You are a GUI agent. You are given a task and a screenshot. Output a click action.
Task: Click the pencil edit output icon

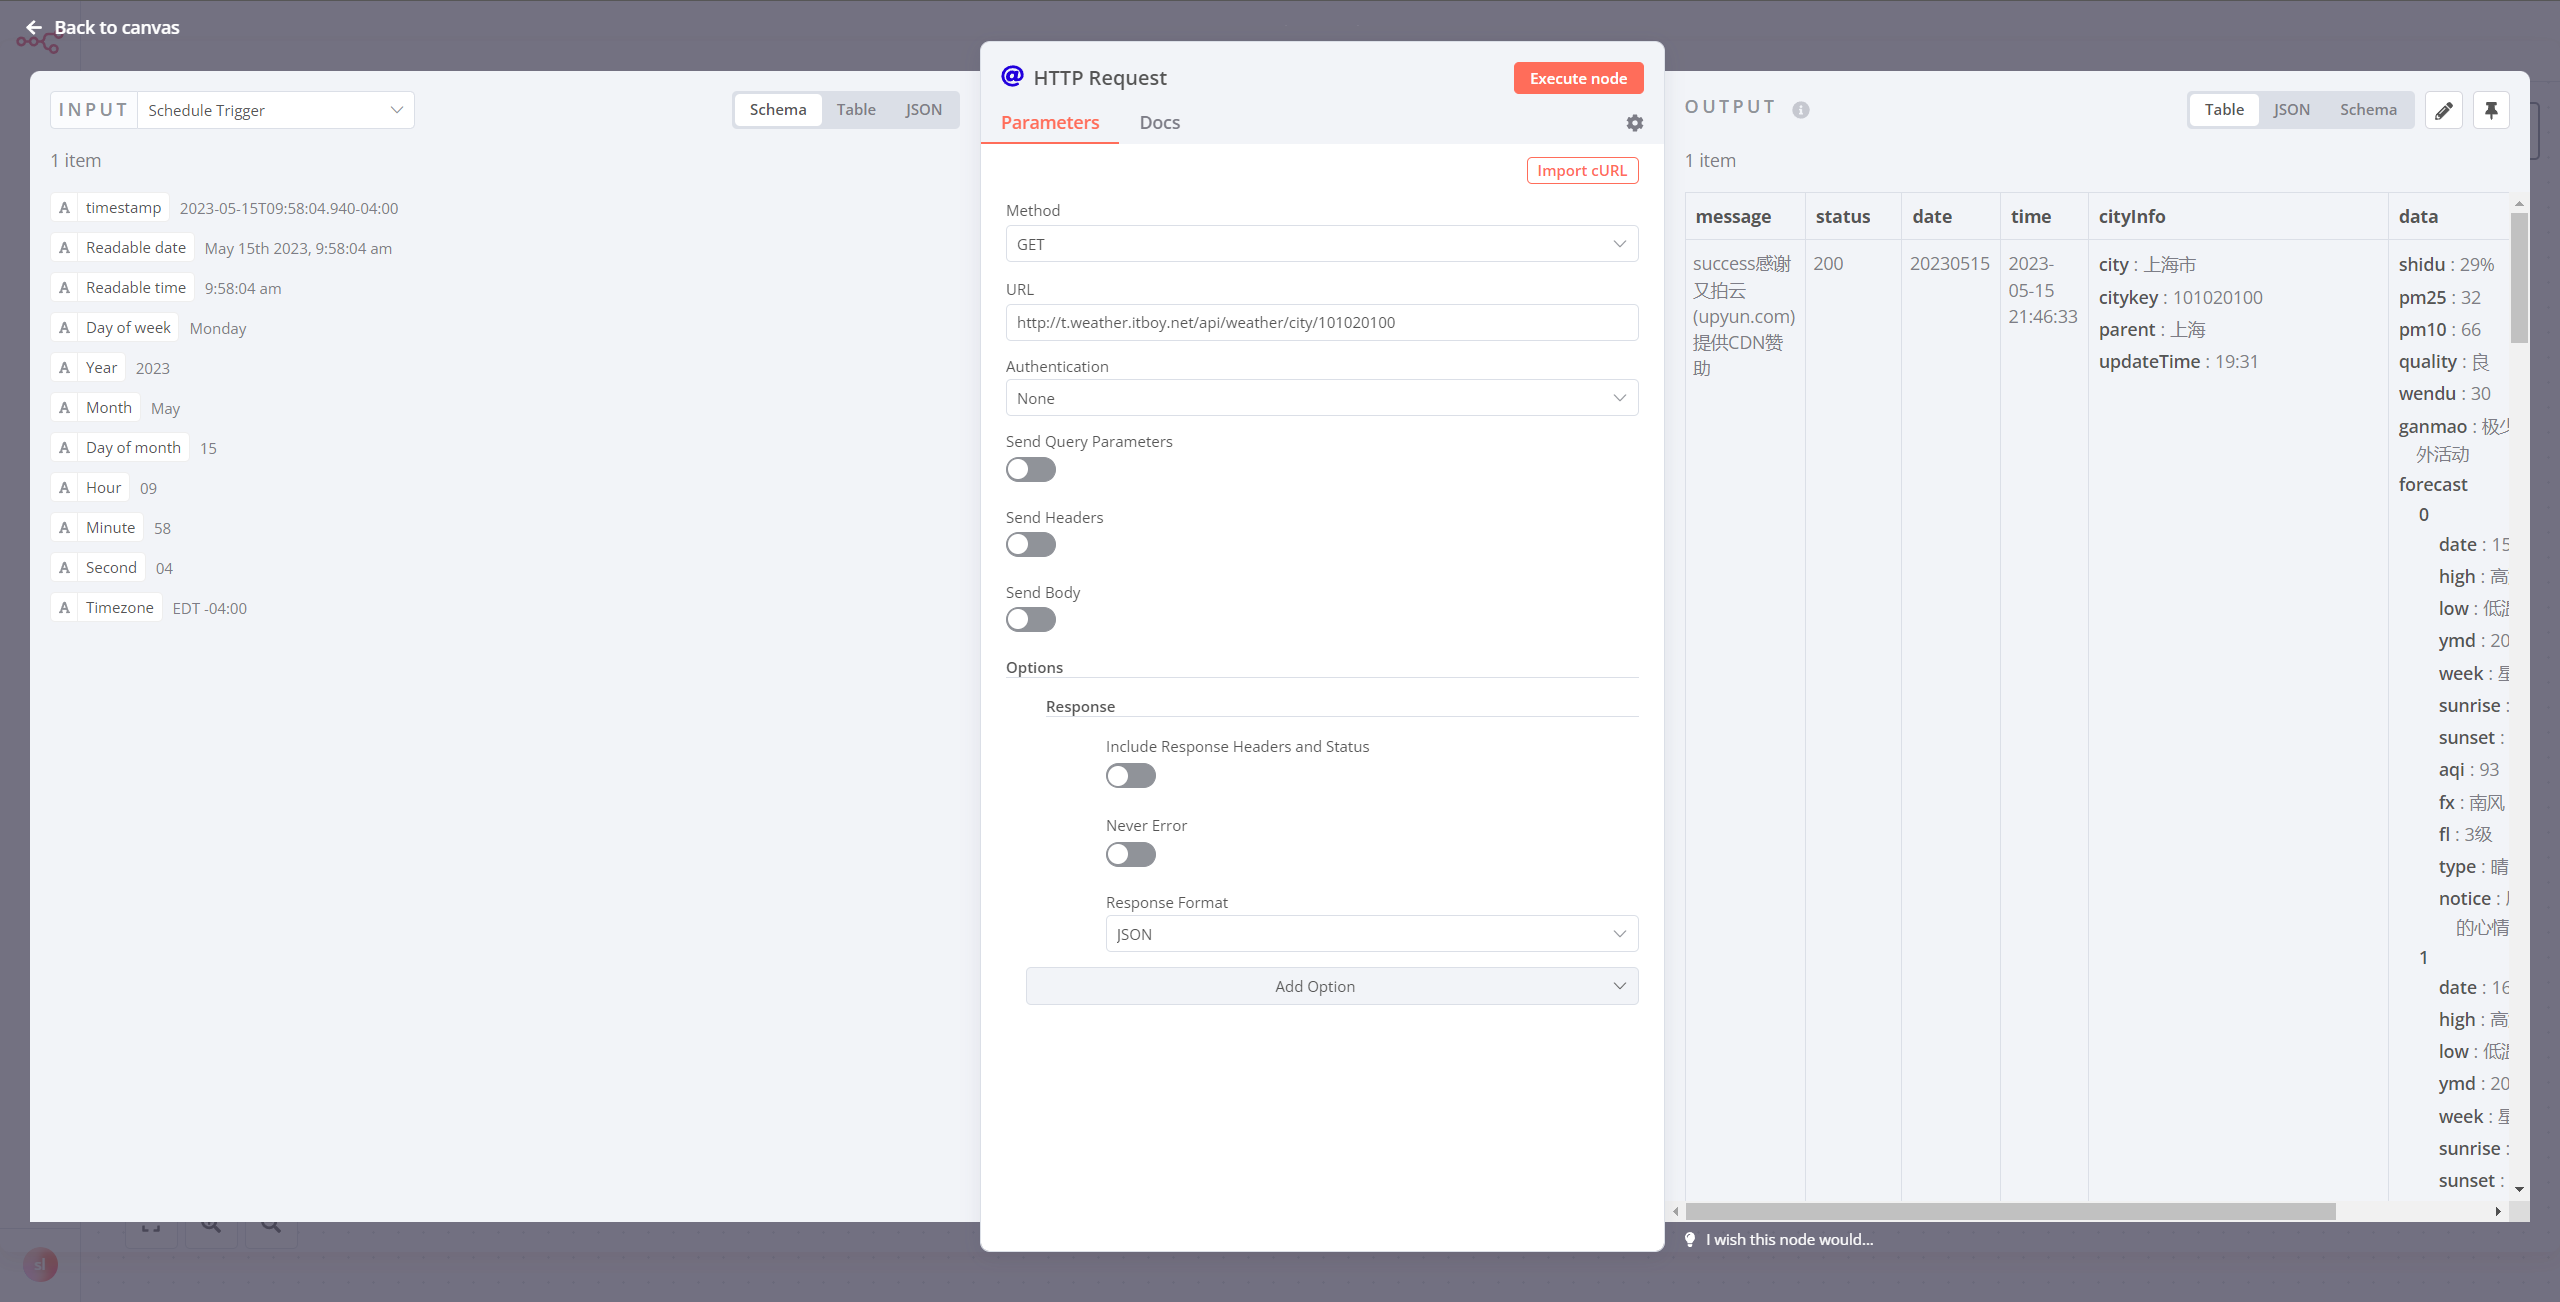pos(2443,110)
